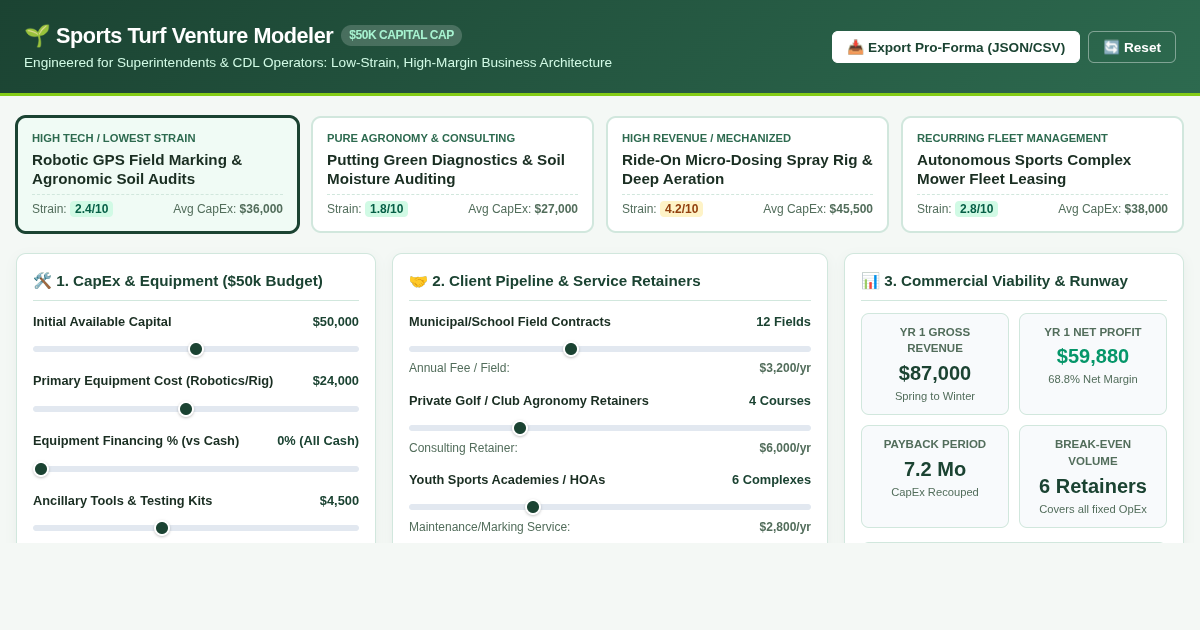Click the handshake icon beside Client Pipeline

click(x=418, y=281)
